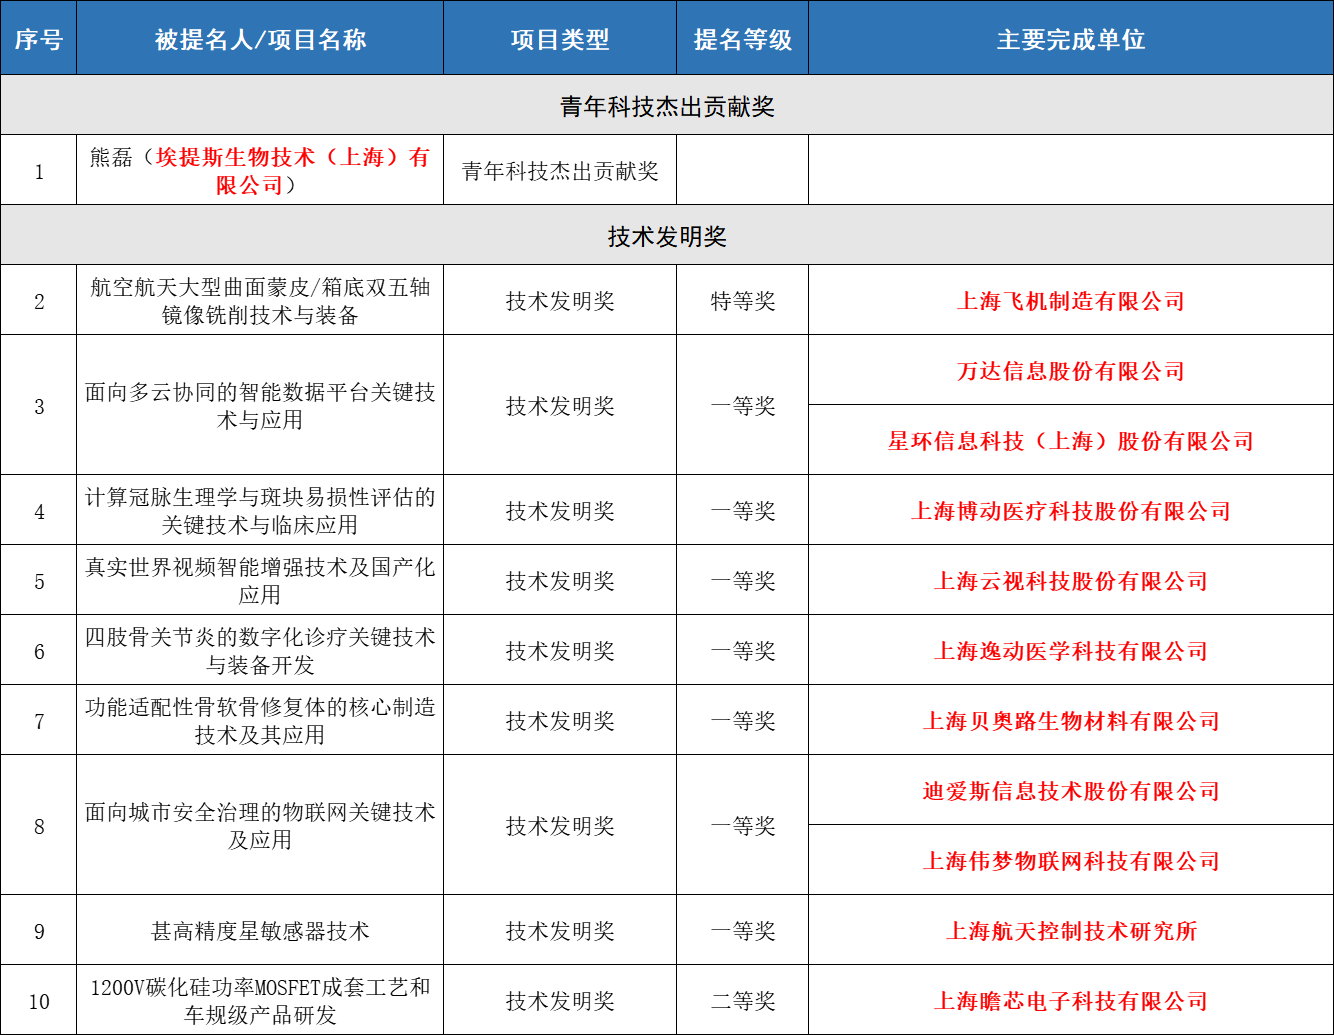Click the 项目类型 column header
Image resolution: width=1334 pixels, height=1035 pixels.
(560, 39)
